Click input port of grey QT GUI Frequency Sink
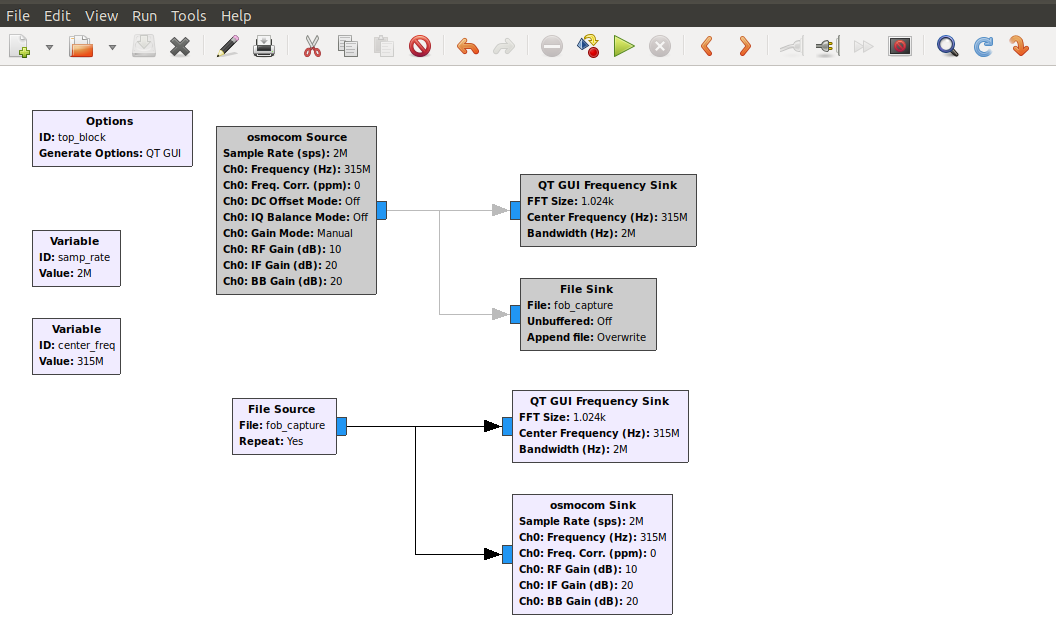1056x636 pixels. [x=515, y=210]
